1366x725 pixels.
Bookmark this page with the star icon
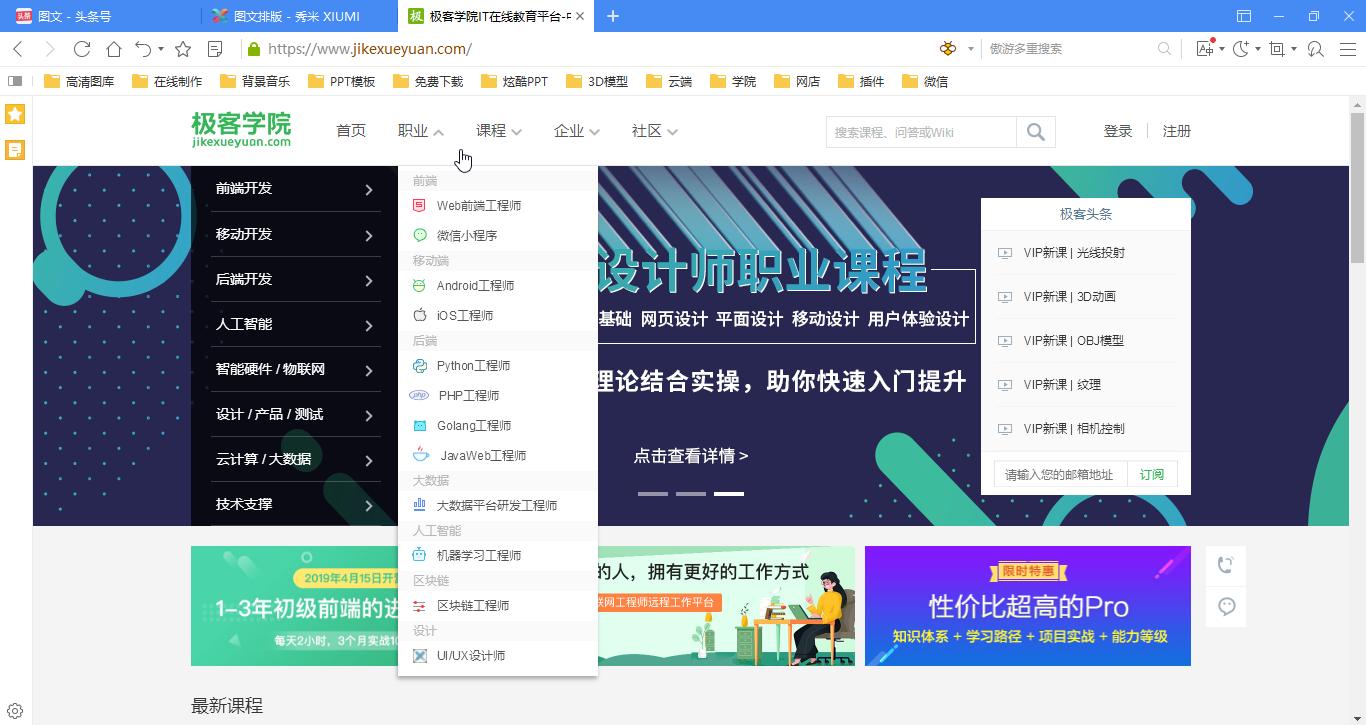pyautogui.click(x=183, y=48)
